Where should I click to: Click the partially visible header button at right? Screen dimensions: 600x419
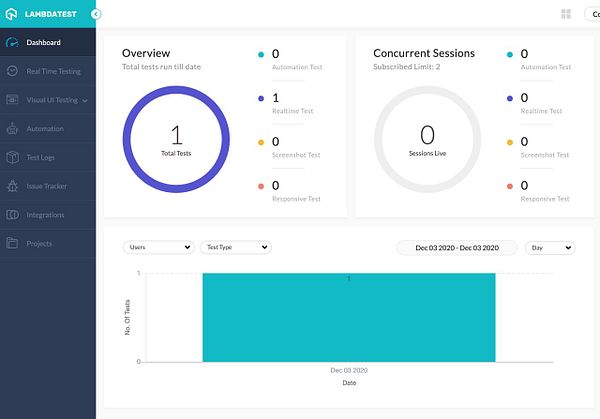coord(592,14)
